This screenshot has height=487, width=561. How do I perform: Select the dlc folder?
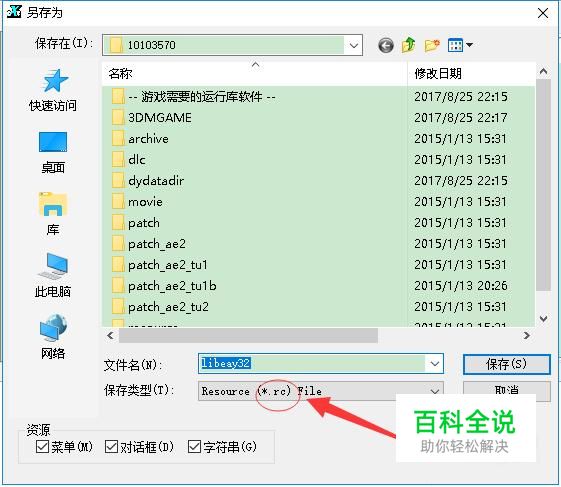click(129, 160)
